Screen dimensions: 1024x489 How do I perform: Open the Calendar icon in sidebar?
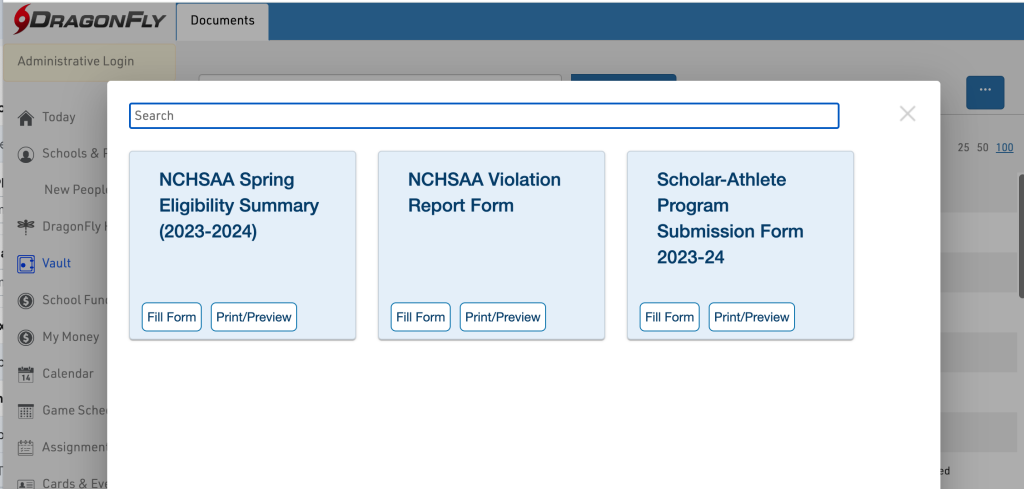26,374
